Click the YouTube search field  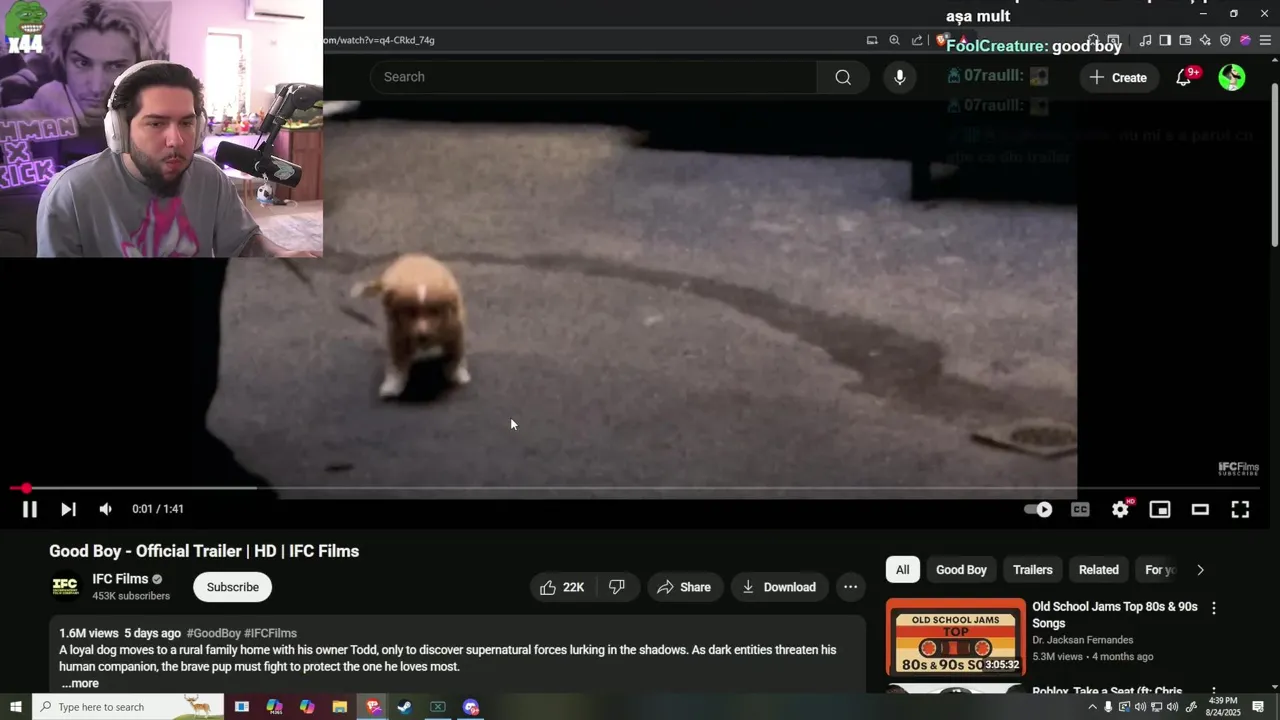click(594, 77)
